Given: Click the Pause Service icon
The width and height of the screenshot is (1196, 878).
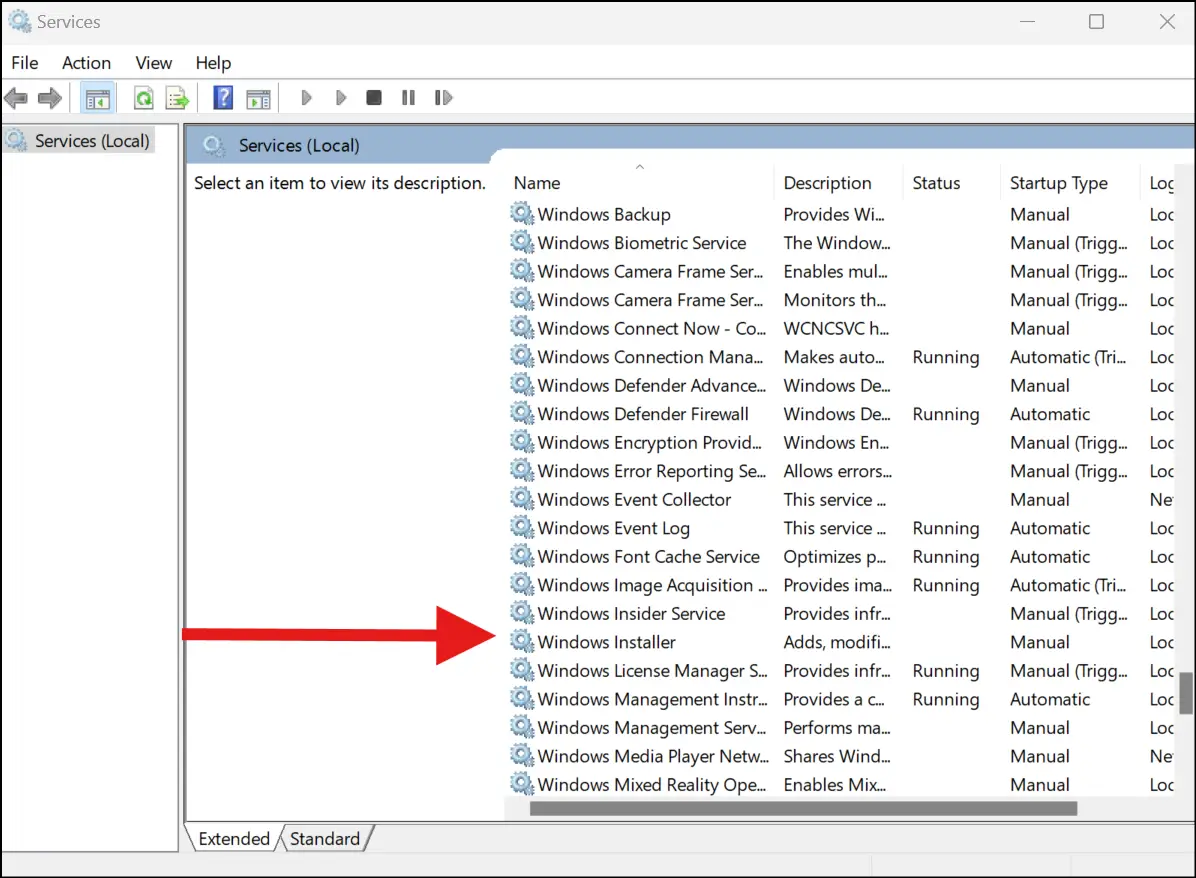Looking at the screenshot, I should click(408, 97).
